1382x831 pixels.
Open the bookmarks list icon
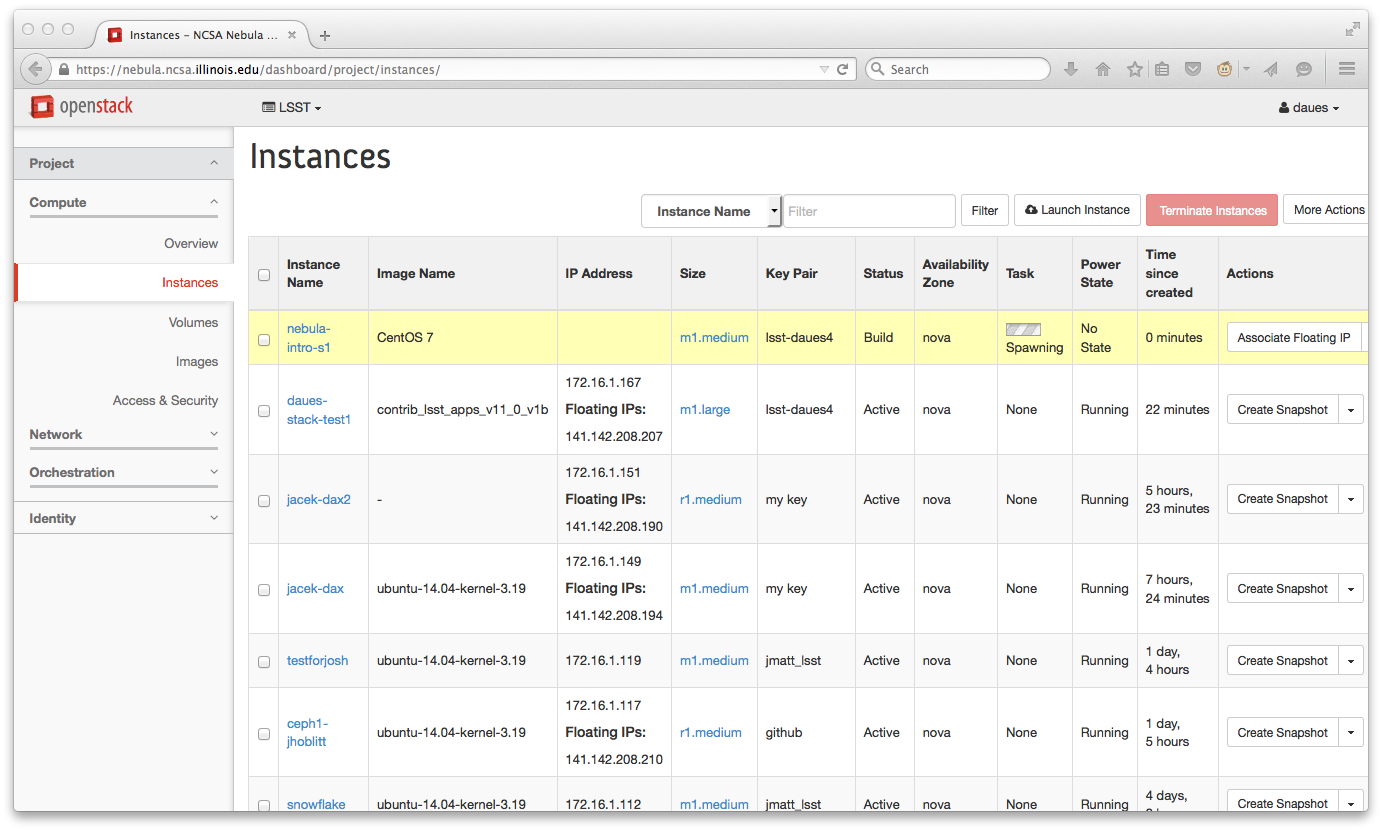point(1162,69)
